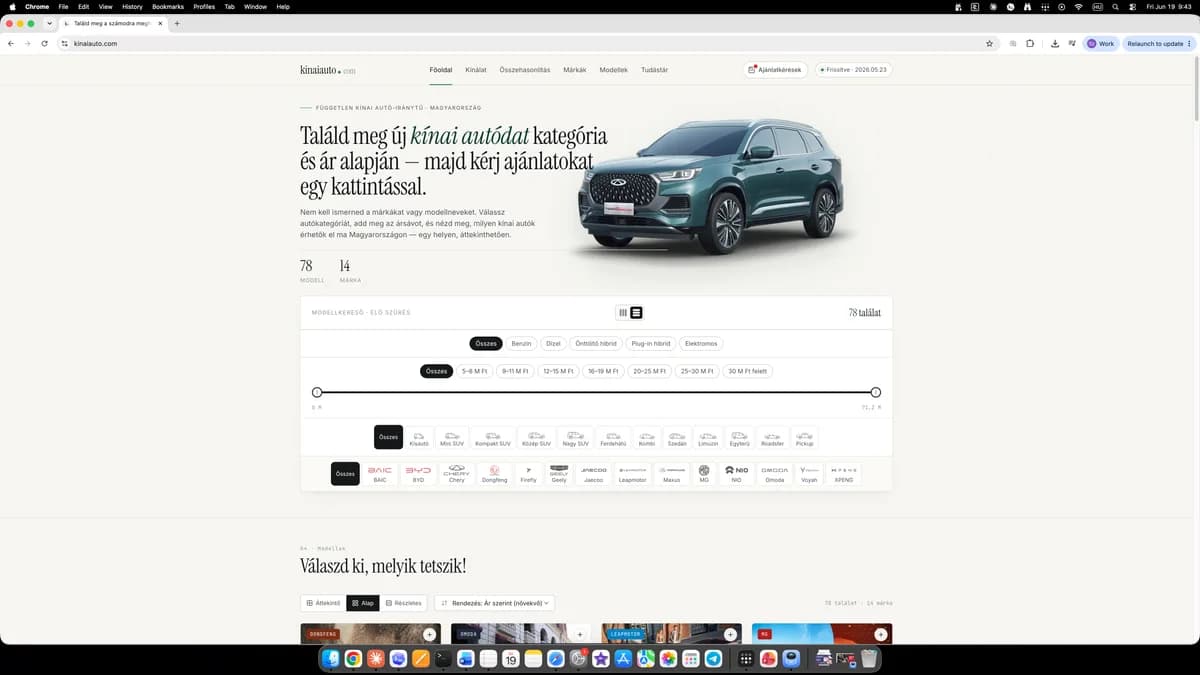Filter by Benzin fuel type

[x=521, y=343]
